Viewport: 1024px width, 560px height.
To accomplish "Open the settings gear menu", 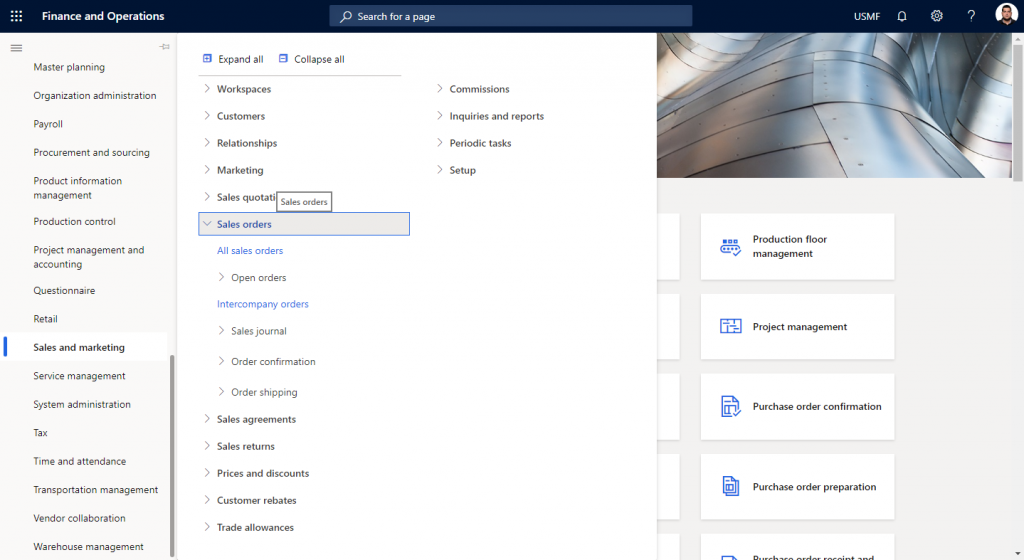I will [936, 16].
